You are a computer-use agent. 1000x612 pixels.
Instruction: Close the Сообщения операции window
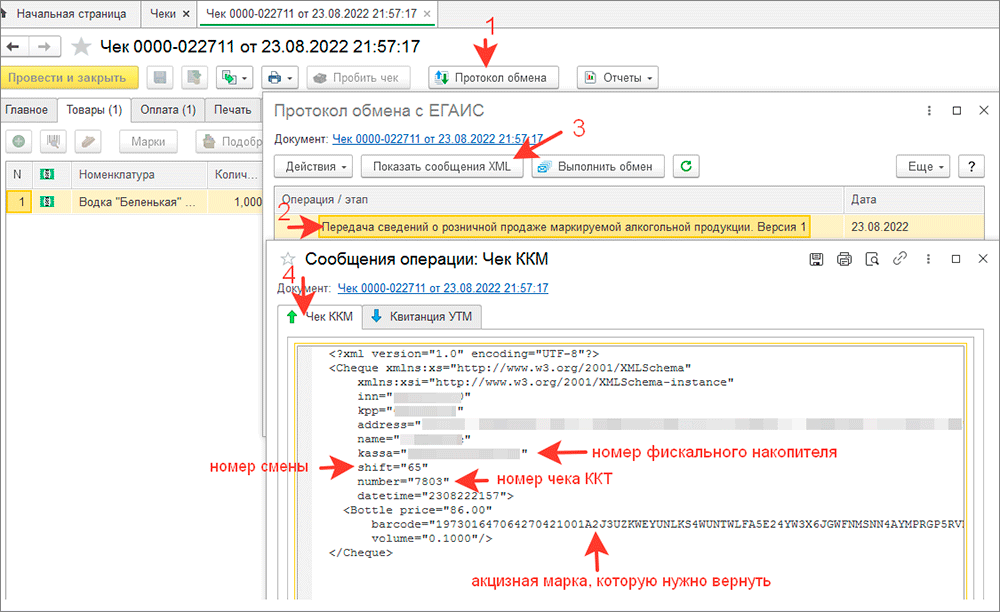pos(983,258)
